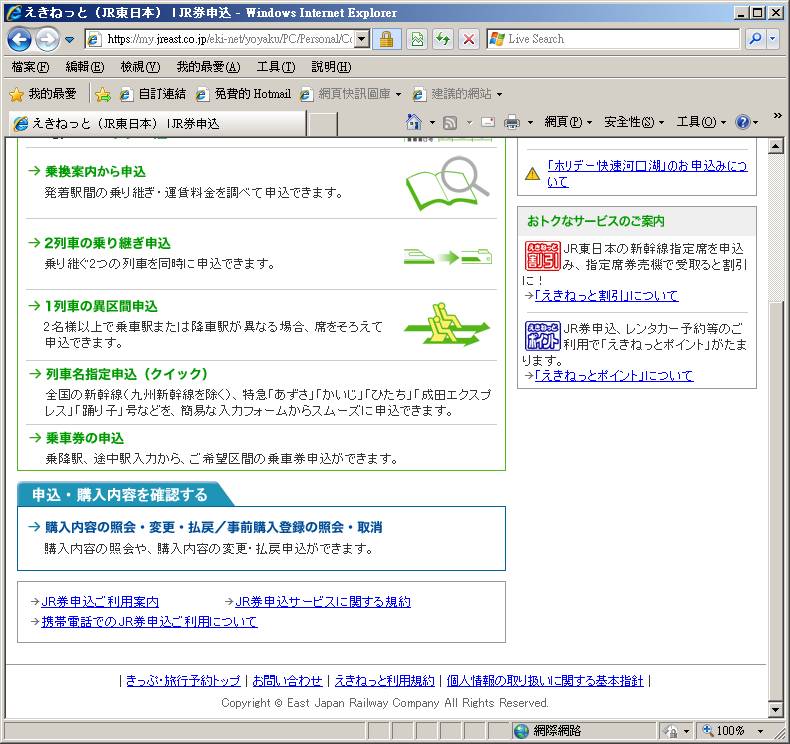The image size is (790, 744).
Task: Open 携帯電話でのJR券申込ご利用について link
Action: click(x=149, y=622)
